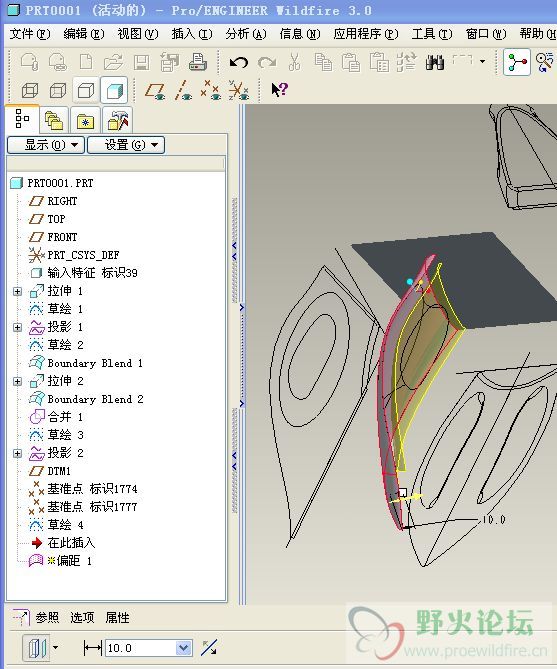
Task: Open the 插入(I) menu
Action: click(192, 34)
